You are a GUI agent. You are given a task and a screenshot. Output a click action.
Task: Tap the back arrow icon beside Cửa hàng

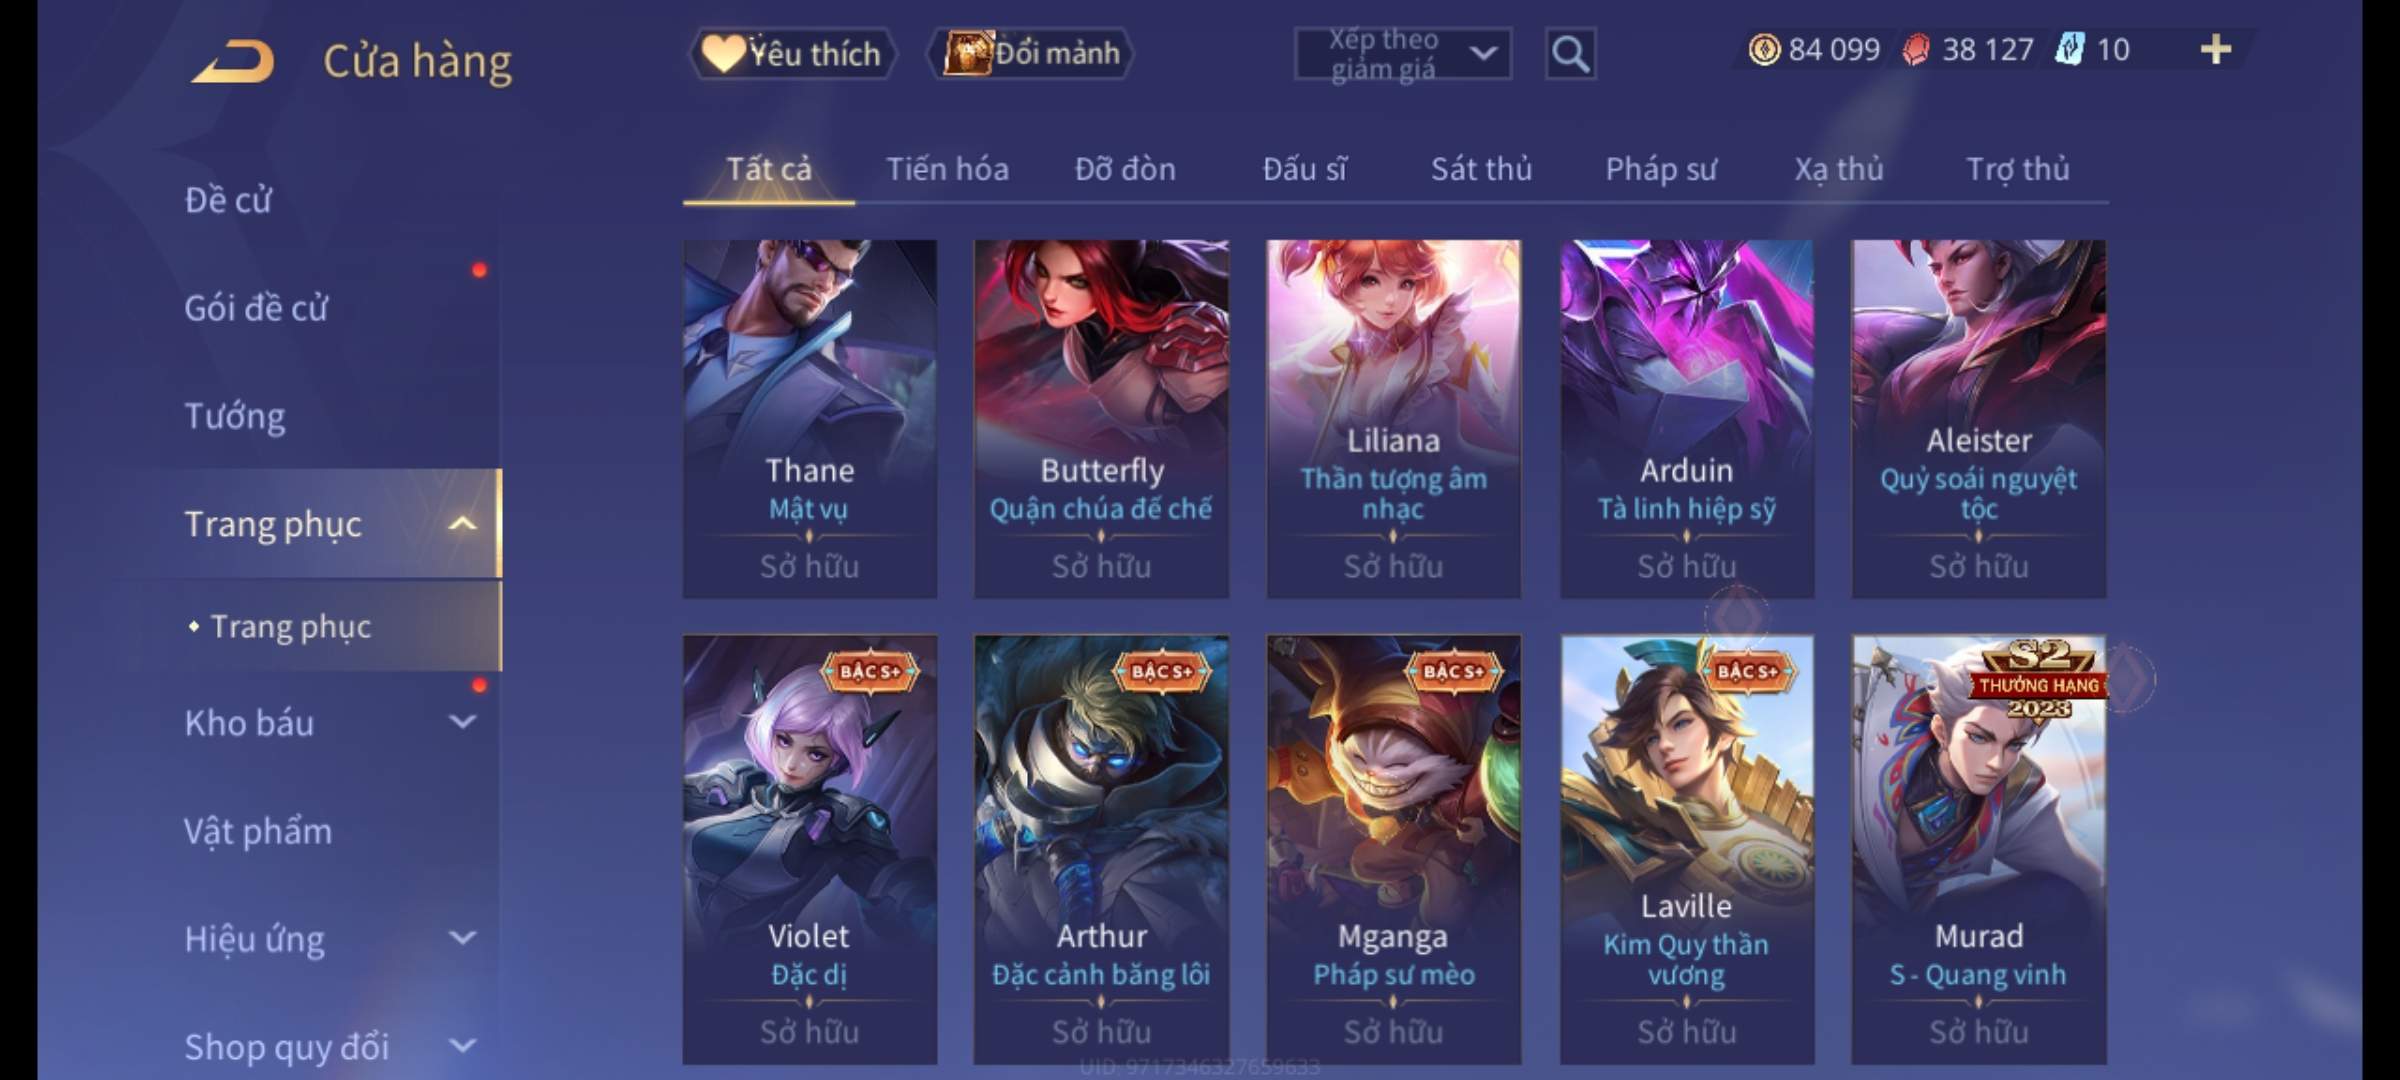234,61
